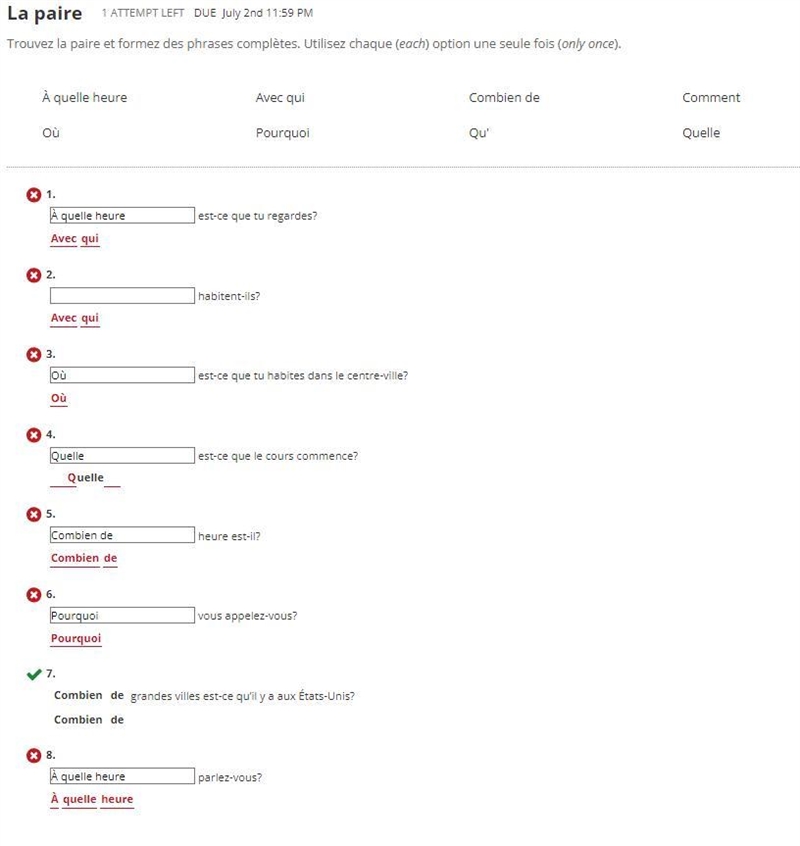Click the answer field before 'vous appelez-vous?'
This screenshot has width=800, height=846.
click(x=122, y=616)
